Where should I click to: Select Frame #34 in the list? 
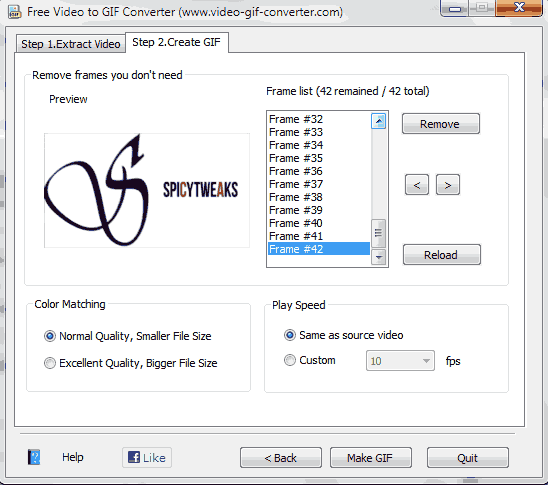319,145
